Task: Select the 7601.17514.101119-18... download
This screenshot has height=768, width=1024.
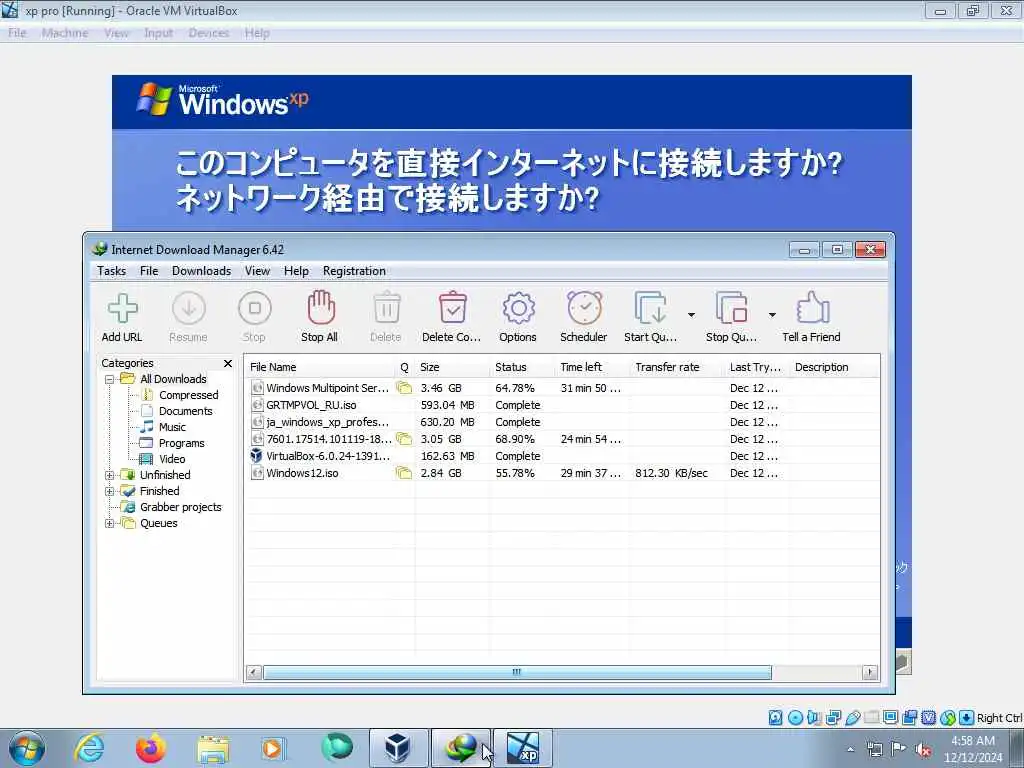Action: pyautogui.click(x=563, y=439)
